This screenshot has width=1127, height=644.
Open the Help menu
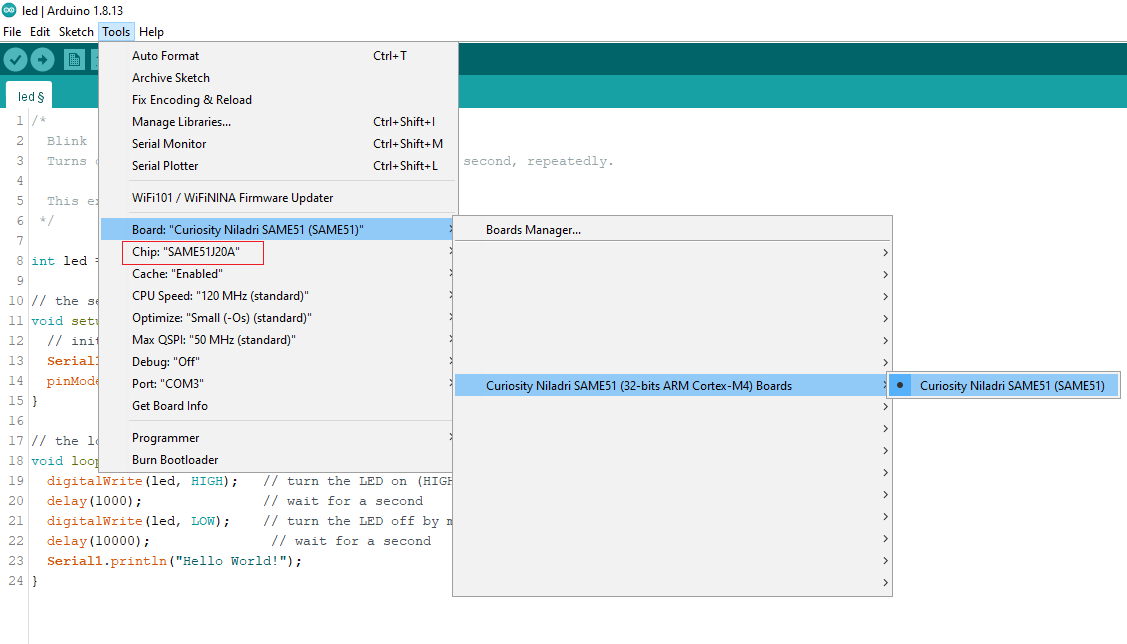pyautogui.click(x=151, y=32)
